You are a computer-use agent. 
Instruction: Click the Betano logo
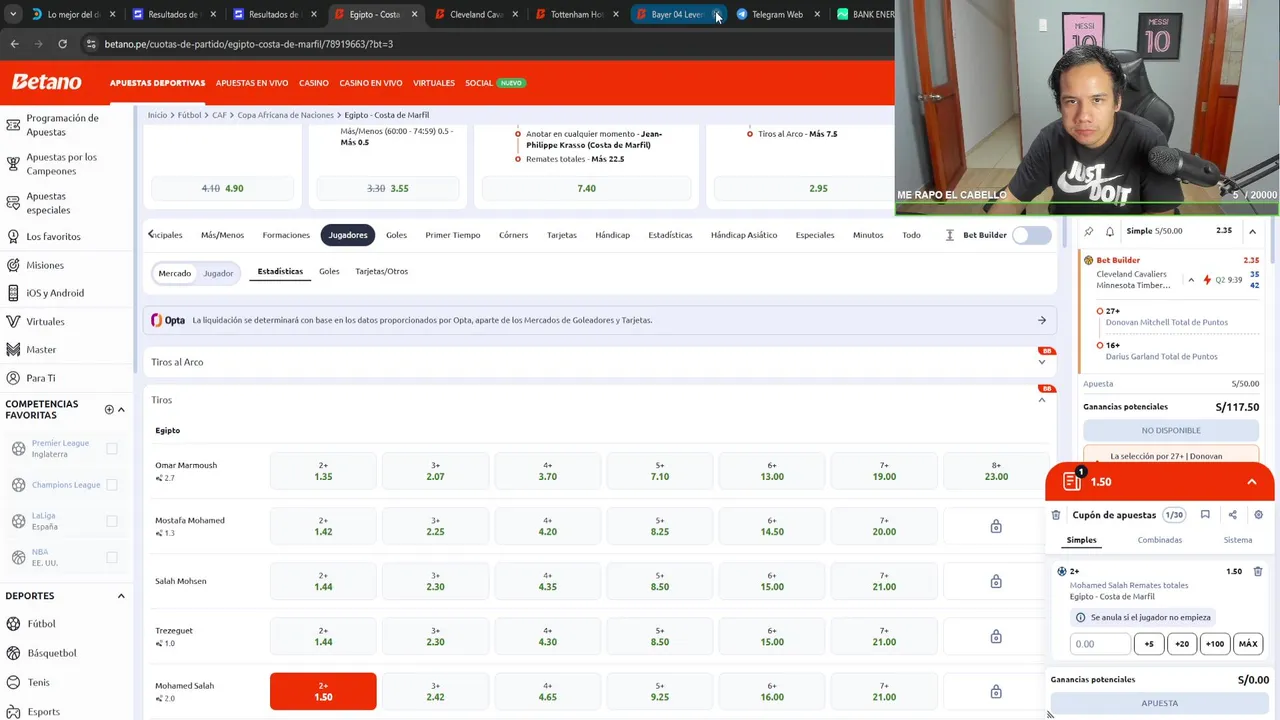(x=47, y=82)
